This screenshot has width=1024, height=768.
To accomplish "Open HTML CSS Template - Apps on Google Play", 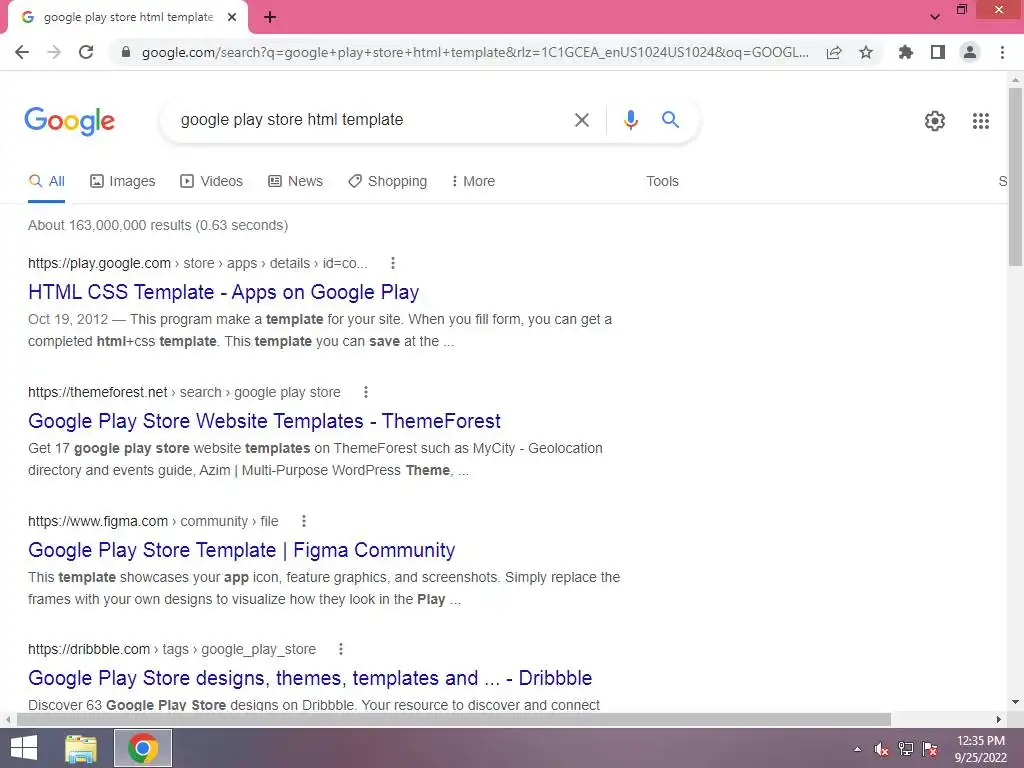I will (x=223, y=292).
